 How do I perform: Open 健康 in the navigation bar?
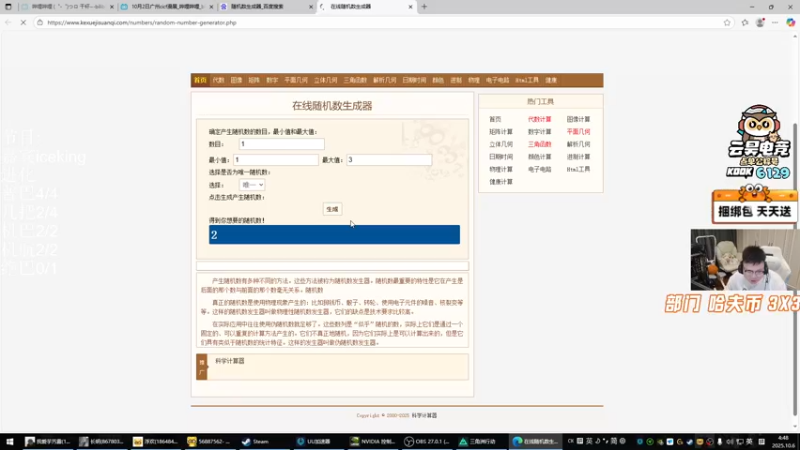[551, 80]
